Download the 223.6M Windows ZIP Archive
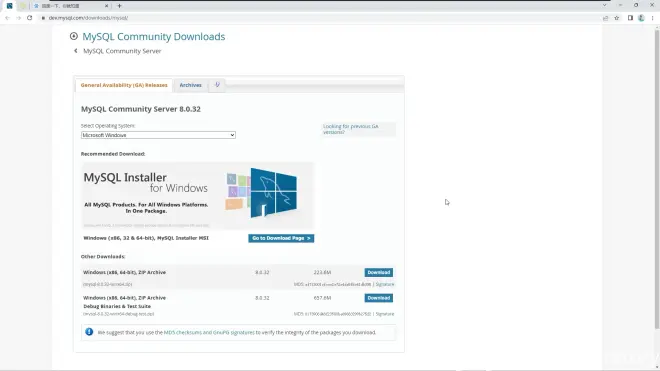 point(379,272)
